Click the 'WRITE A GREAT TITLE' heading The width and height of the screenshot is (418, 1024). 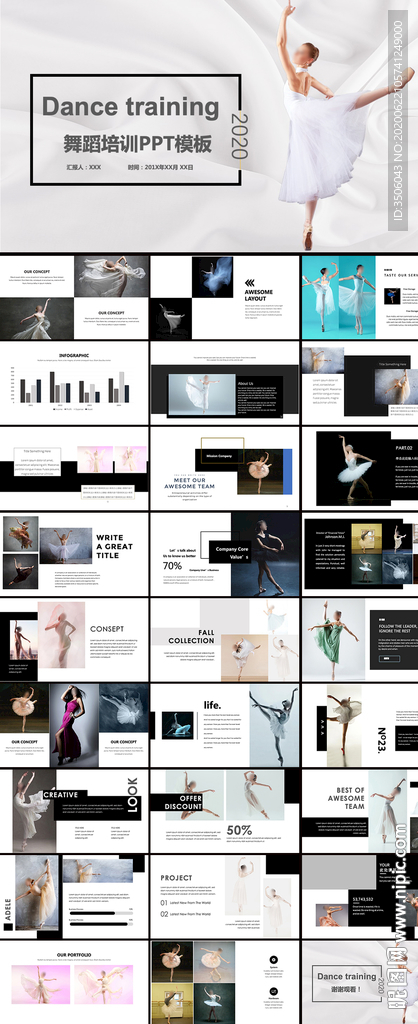pos(114,547)
